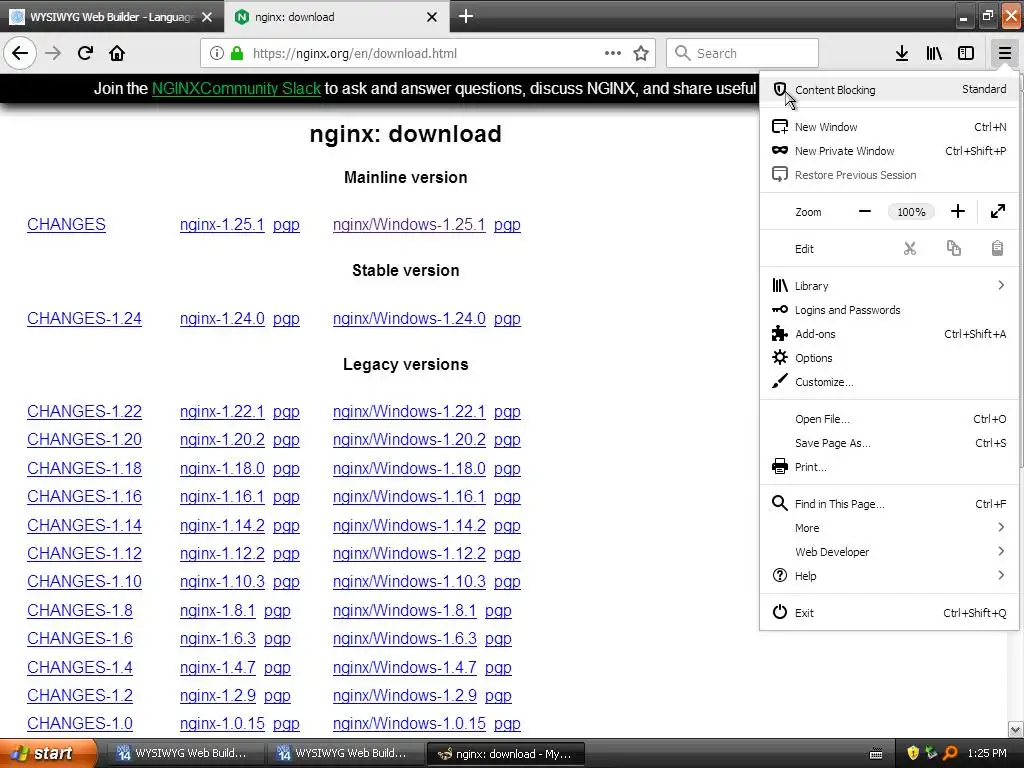Zoom out with the minus button
Image resolution: width=1024 pixels, height=768 pixels.
click(865, 212)
